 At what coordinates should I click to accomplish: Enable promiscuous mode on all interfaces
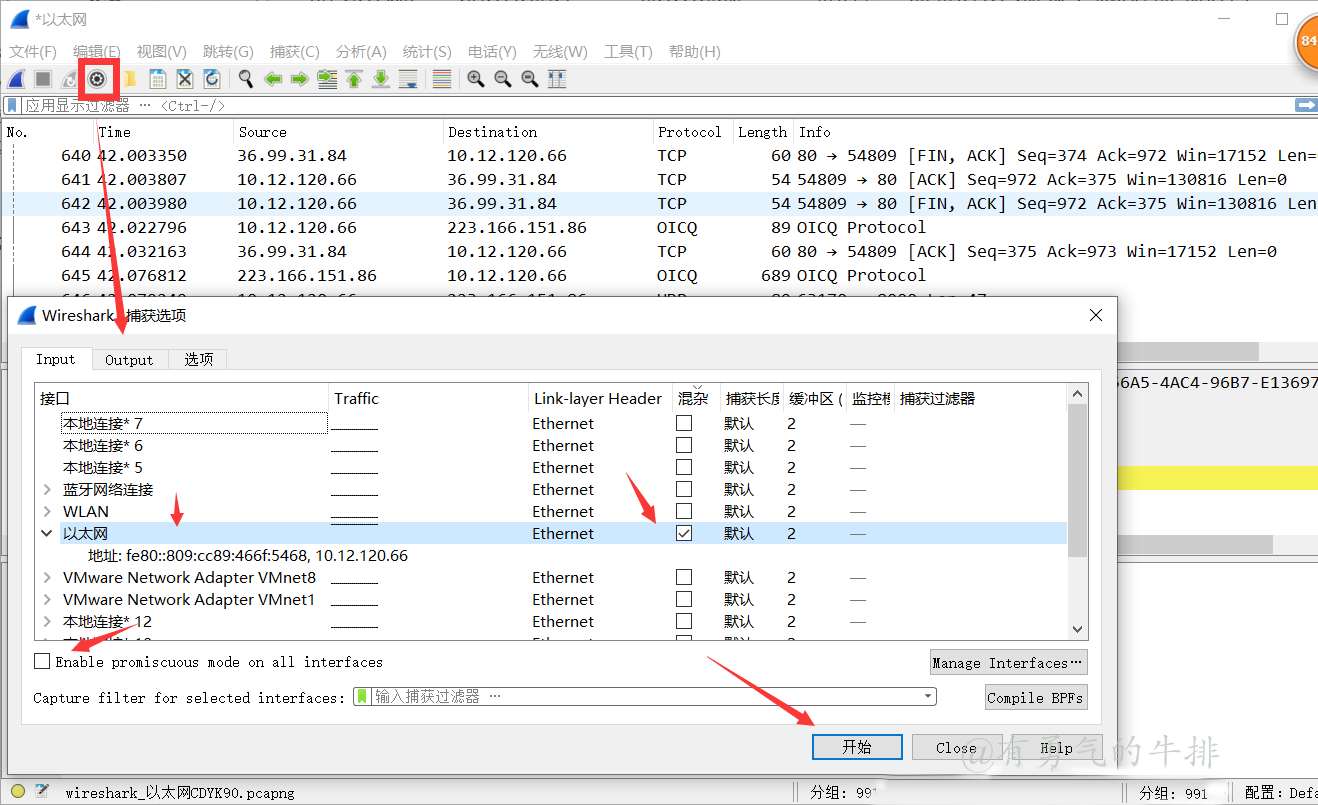pos(42,661)
